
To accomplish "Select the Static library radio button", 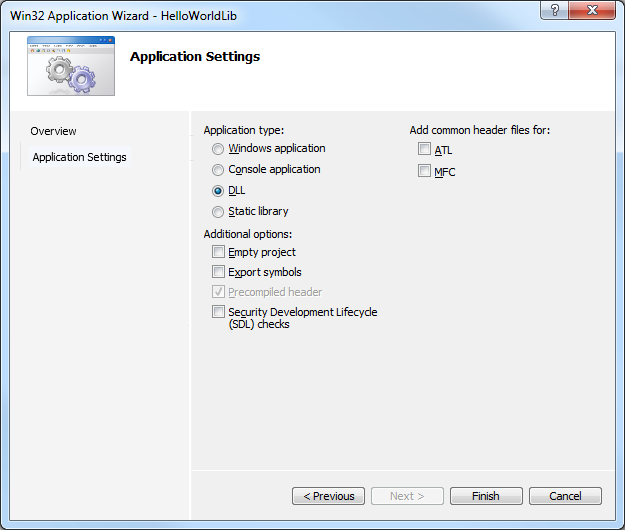I will 218,212.
